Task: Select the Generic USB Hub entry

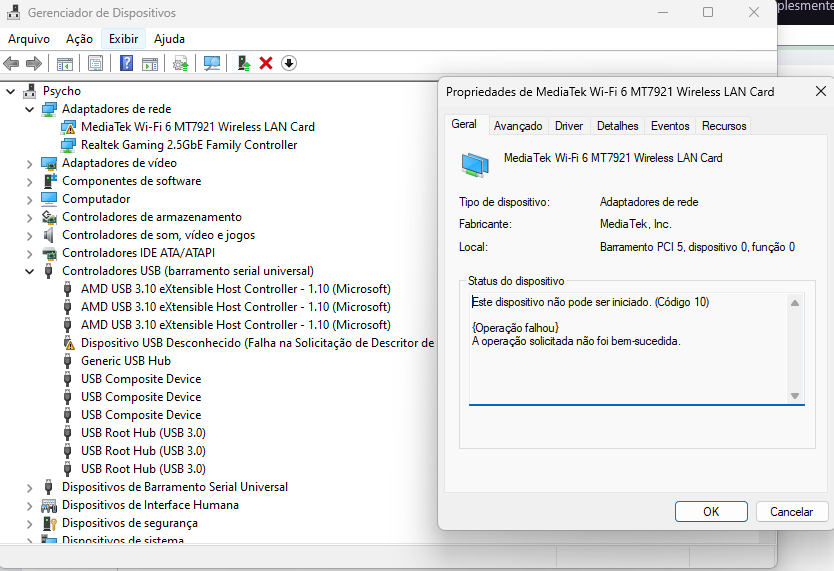Action: 126,361
